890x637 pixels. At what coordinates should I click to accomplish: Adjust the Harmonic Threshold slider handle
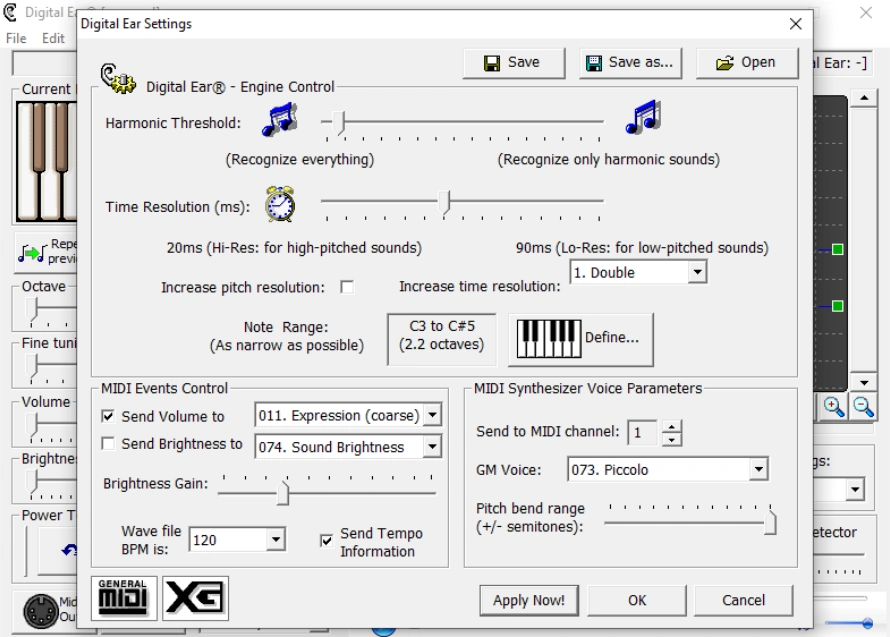point(339,122)
